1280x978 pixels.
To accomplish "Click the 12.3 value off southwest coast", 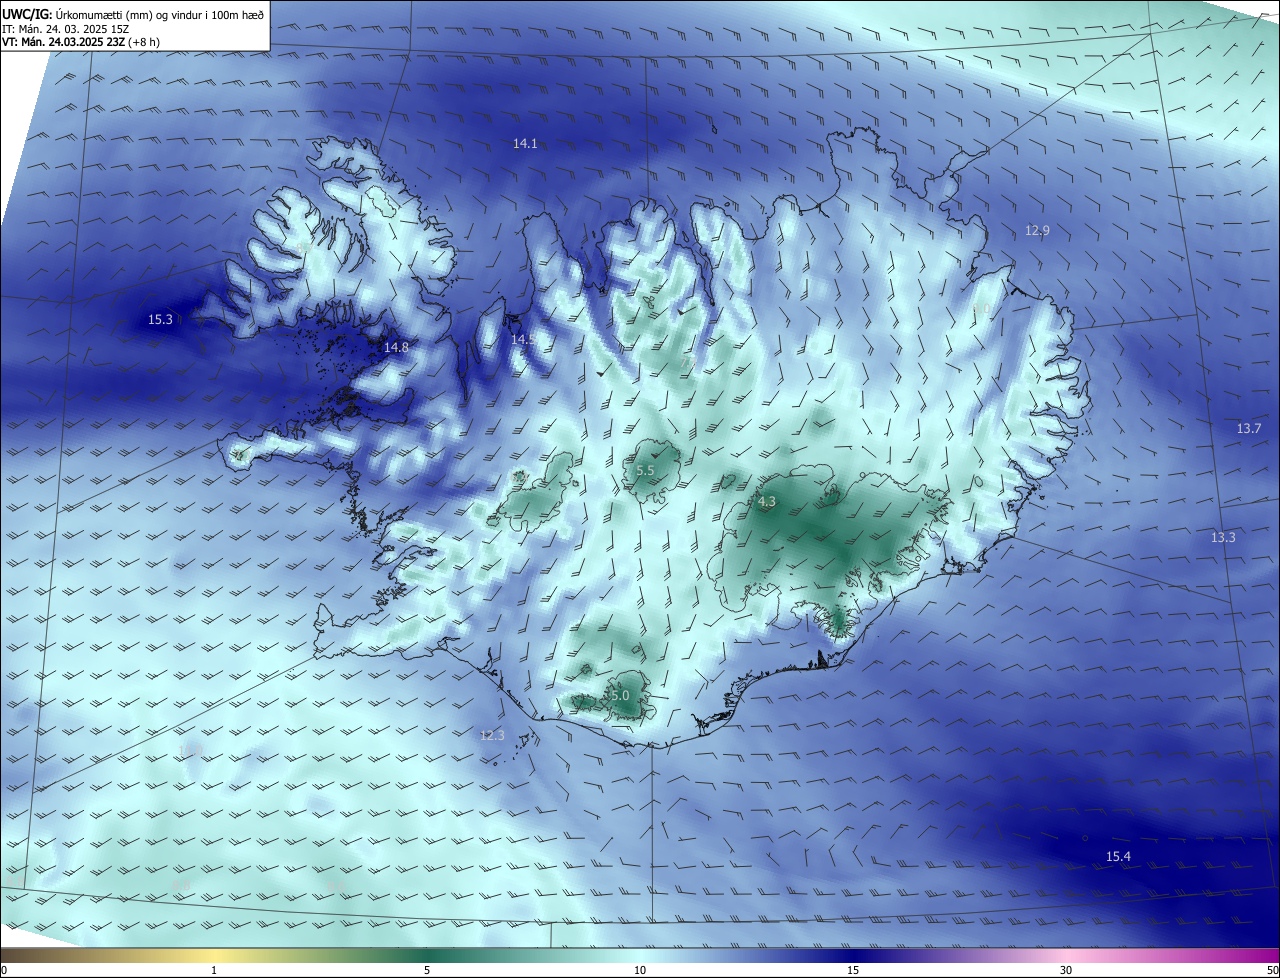I will click(x=492, y=736).
